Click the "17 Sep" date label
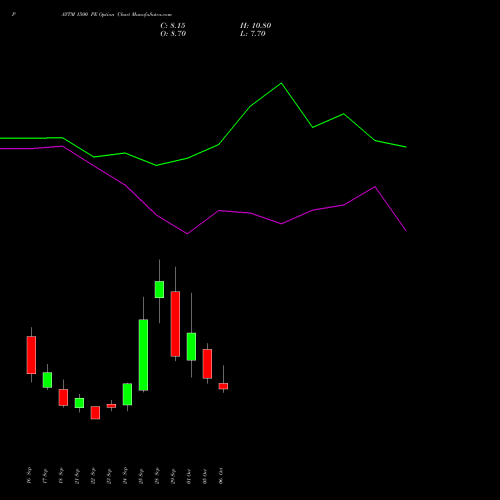Image resolution: width=500 pixels, height=500 pixels. [x=45, y=475]
